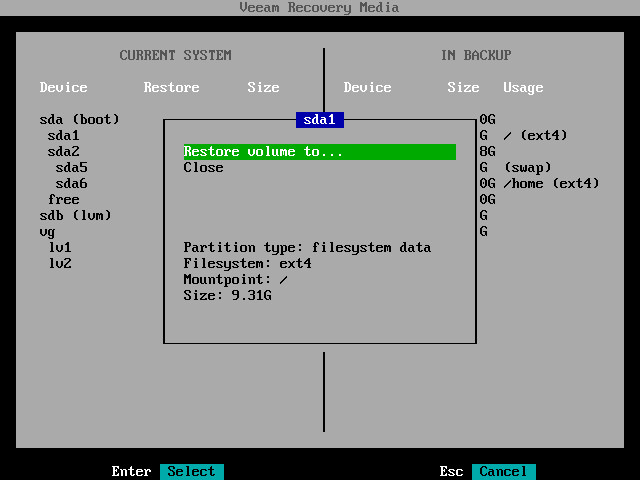Click the 'Size: 9.31G' line
Image resolution: width=640 pixels, height=480 pixels.
tap(227, 296)
